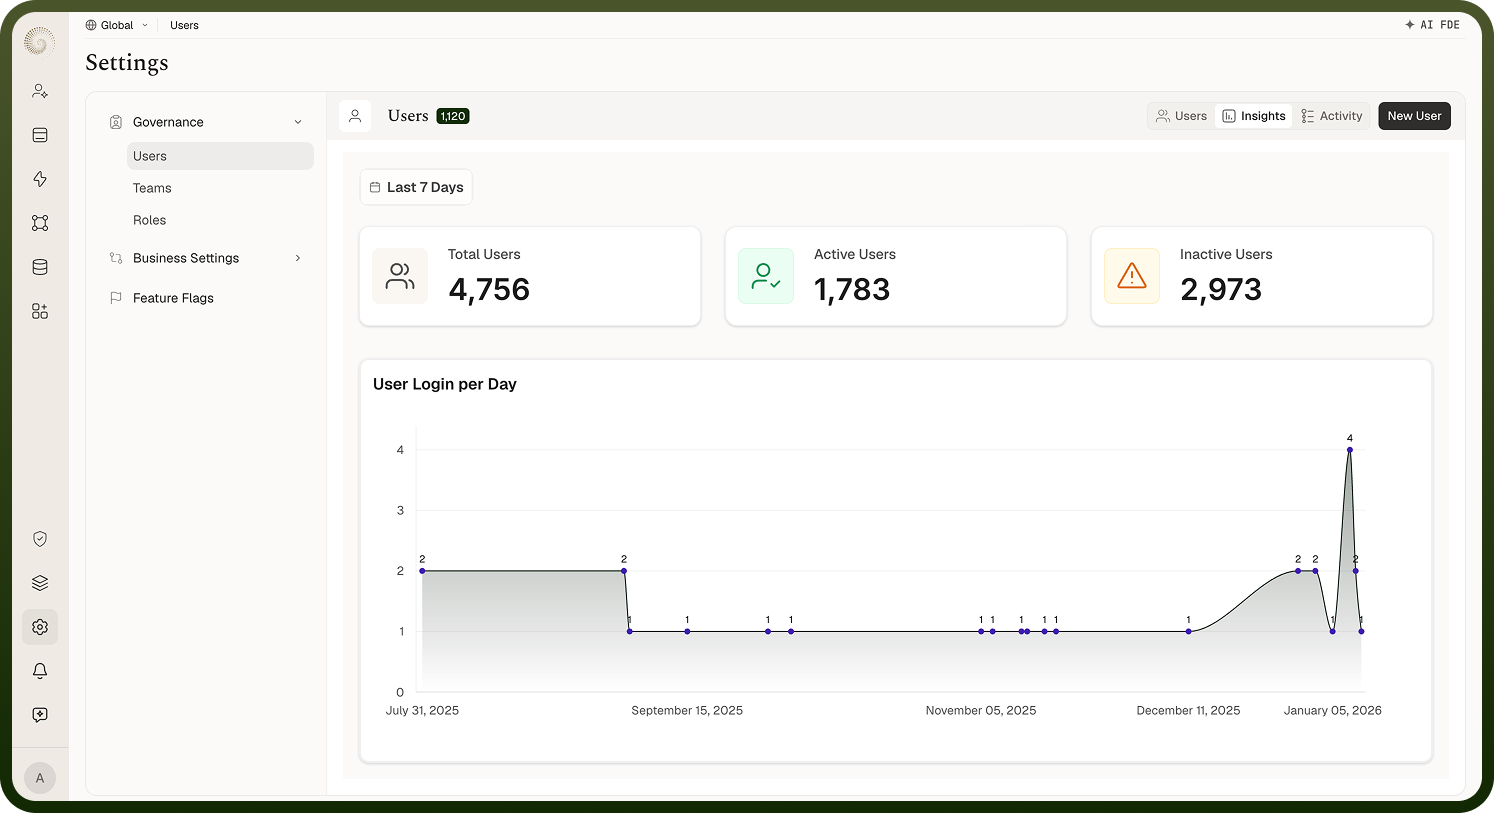
Task: Open the AI FDE assistant button
Action: click(x=1432, y=25)
